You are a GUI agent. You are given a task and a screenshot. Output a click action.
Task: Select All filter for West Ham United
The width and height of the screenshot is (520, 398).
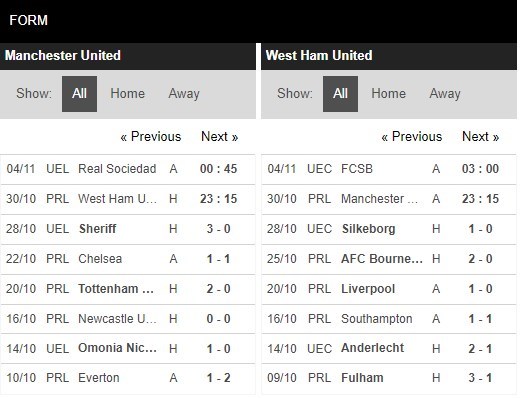pos(340,94)
